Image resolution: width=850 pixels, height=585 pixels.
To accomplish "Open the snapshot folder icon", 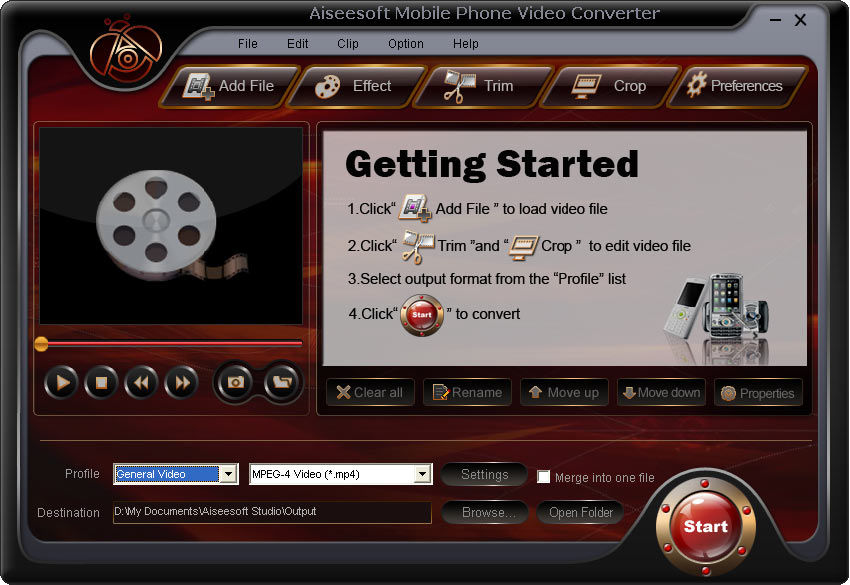I will [282, 382].
